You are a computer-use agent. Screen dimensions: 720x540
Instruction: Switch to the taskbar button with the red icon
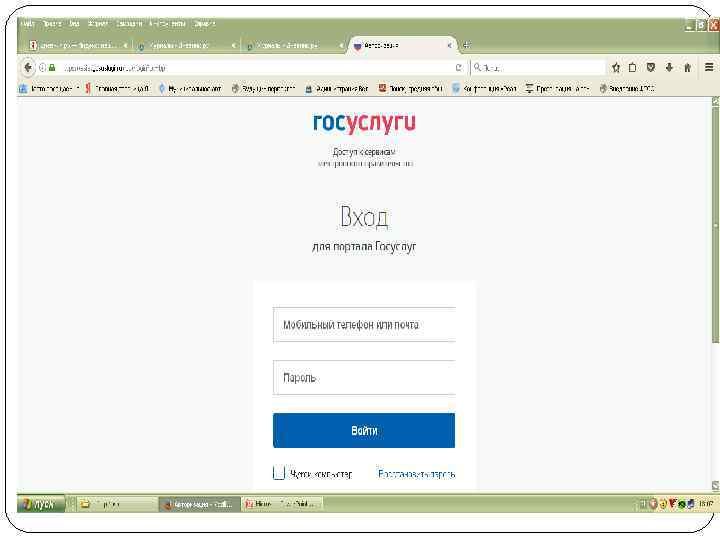282,504
